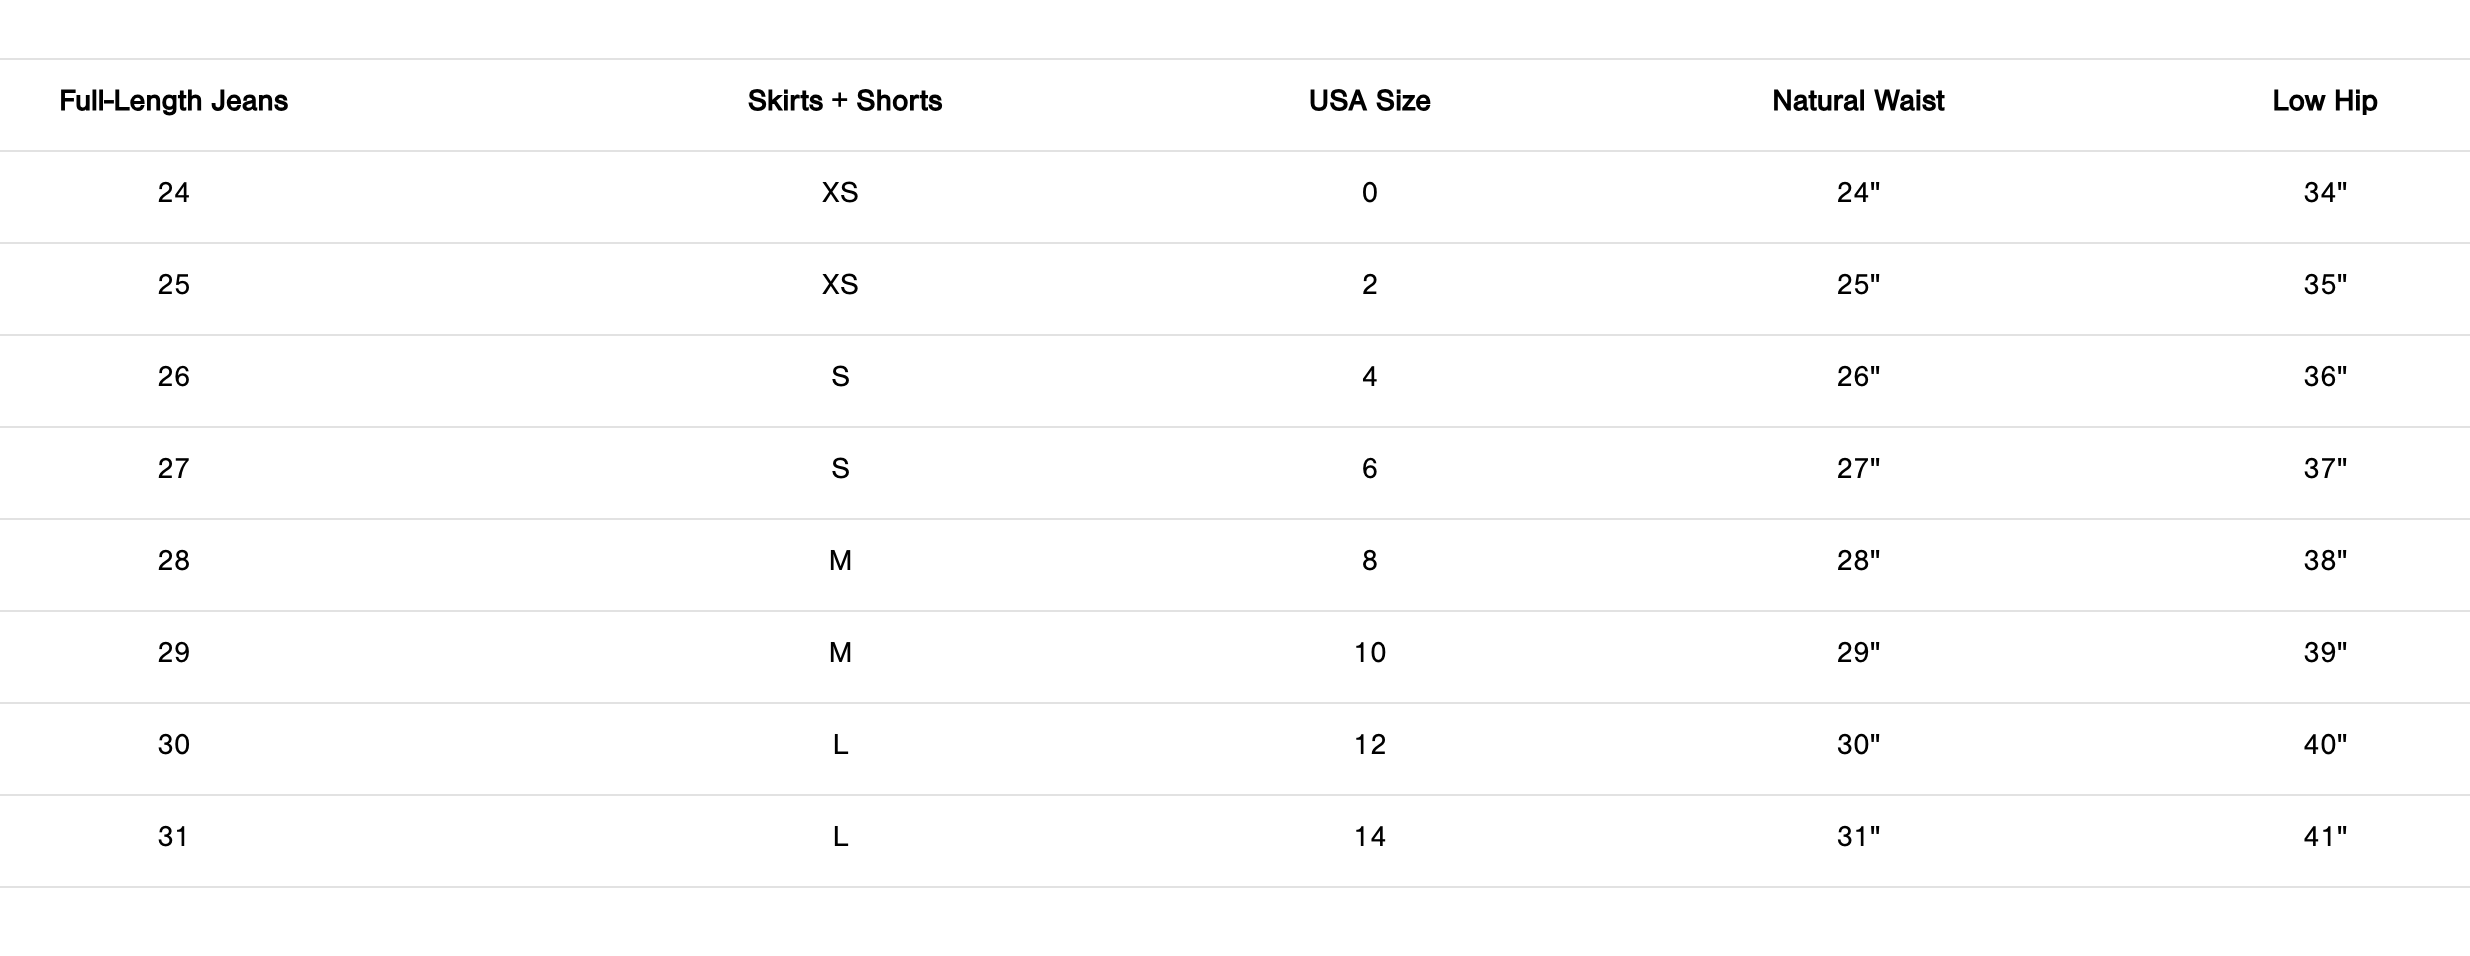Click the 29" natural waist cell

[1858, 653]
